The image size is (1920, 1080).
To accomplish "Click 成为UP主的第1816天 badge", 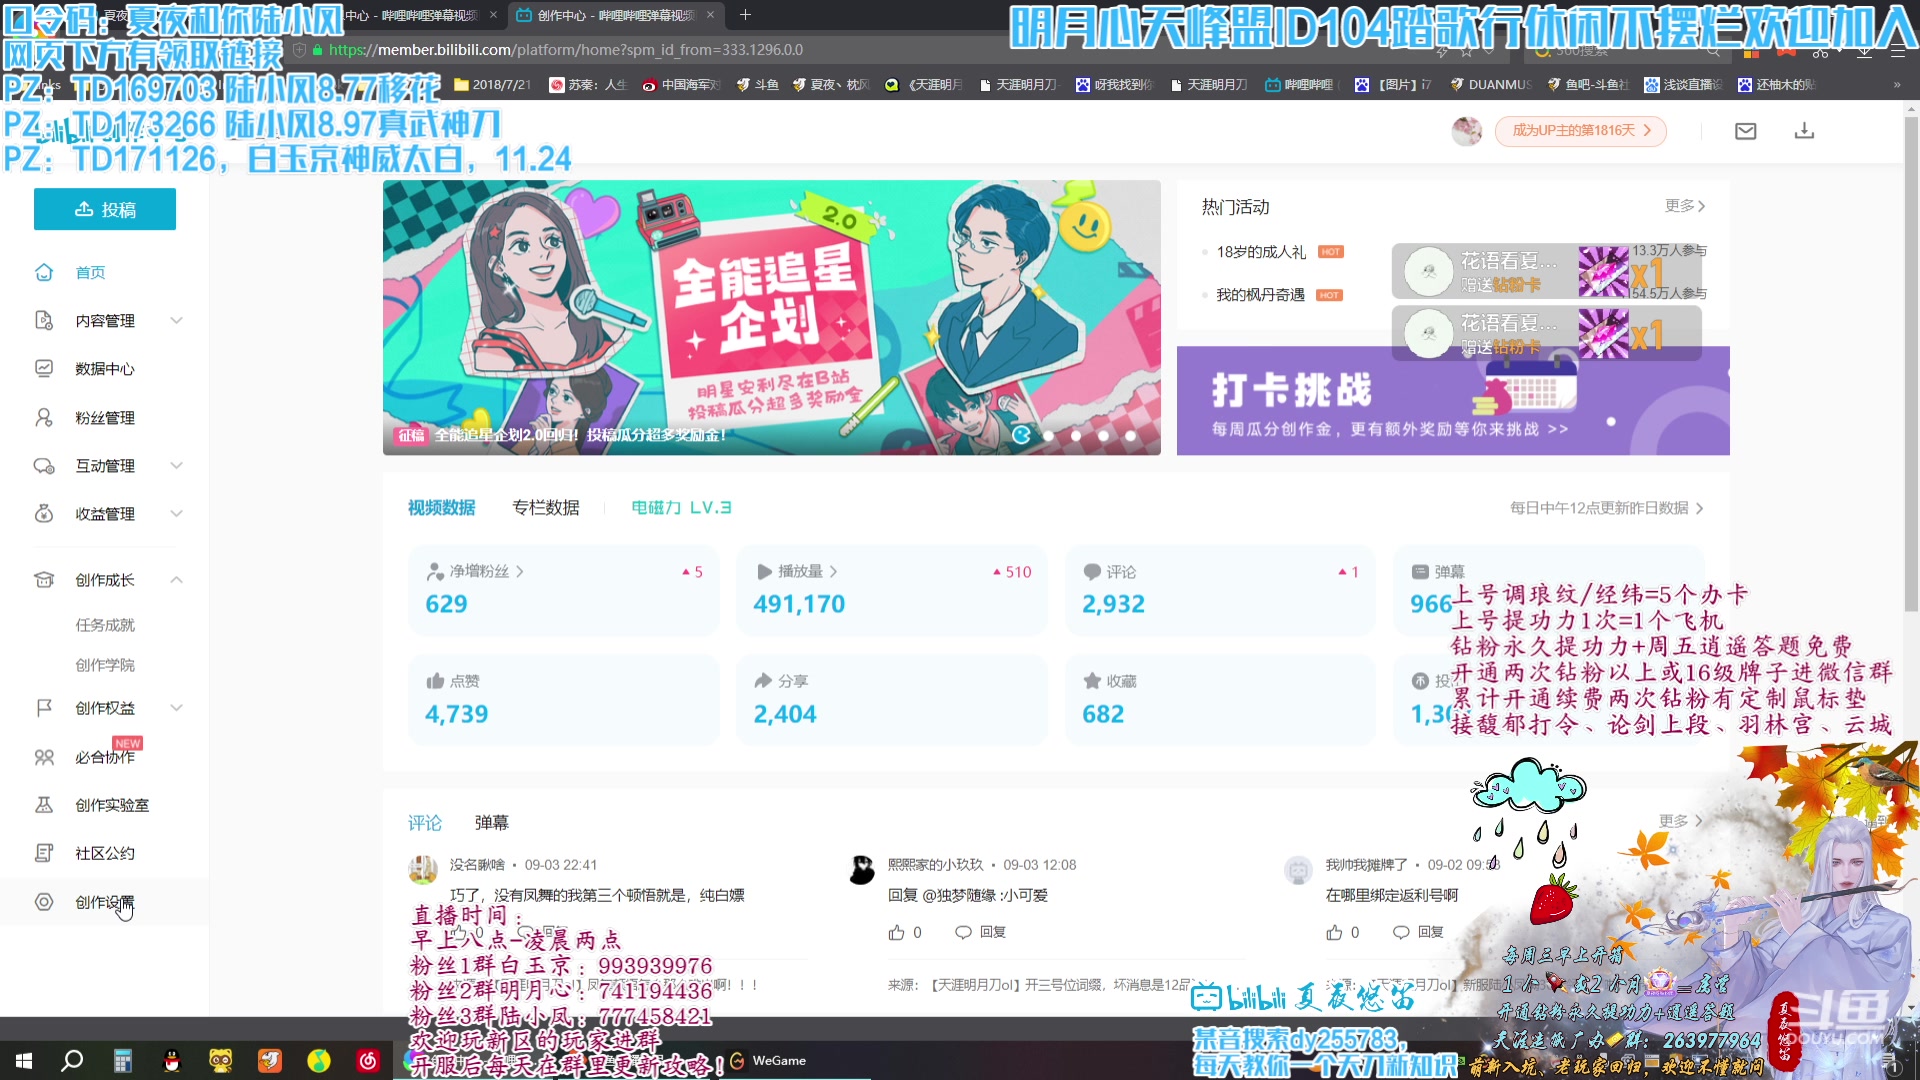I will [x=1580, y=131].
